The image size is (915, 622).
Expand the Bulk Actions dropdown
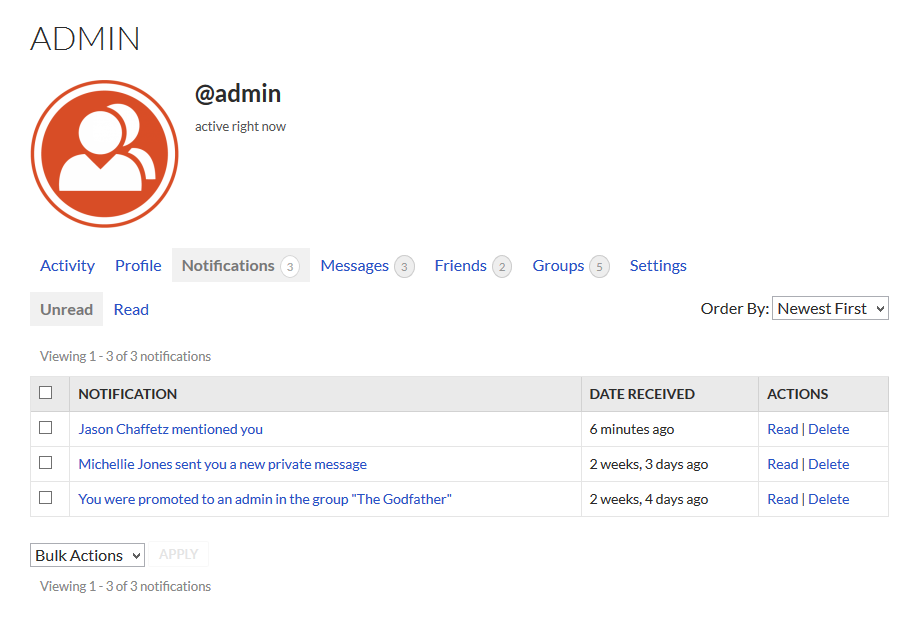pos(88,555)
